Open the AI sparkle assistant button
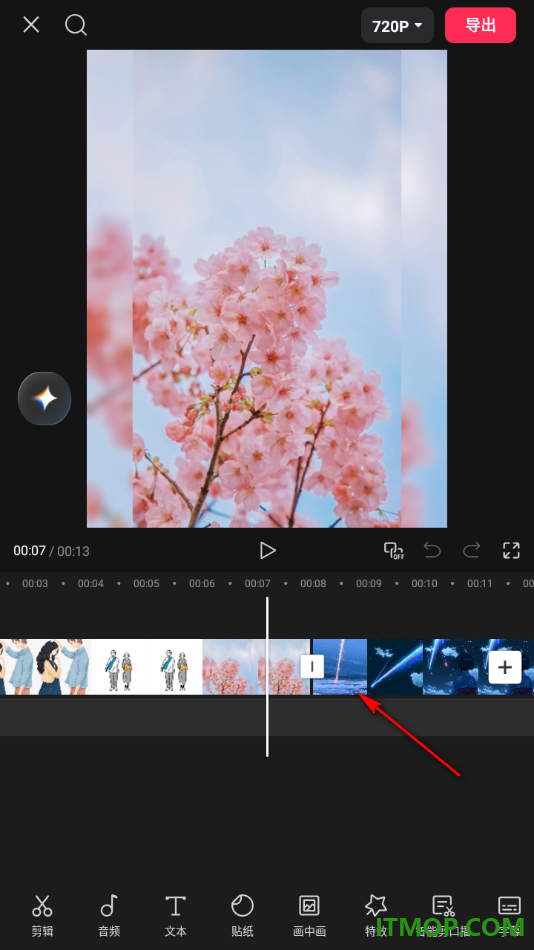This screenshot has width=534, height=950. 45,399
